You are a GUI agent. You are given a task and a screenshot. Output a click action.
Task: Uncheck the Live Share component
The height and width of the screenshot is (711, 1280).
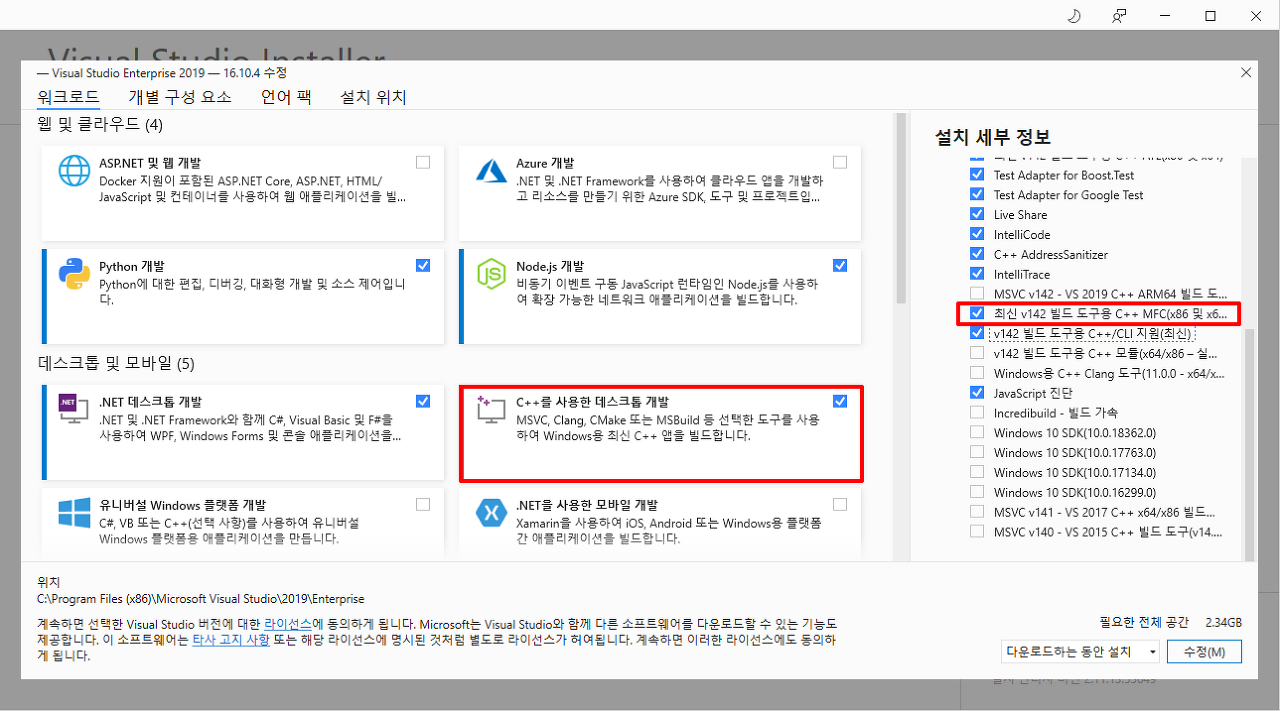[x=977, y=214]
